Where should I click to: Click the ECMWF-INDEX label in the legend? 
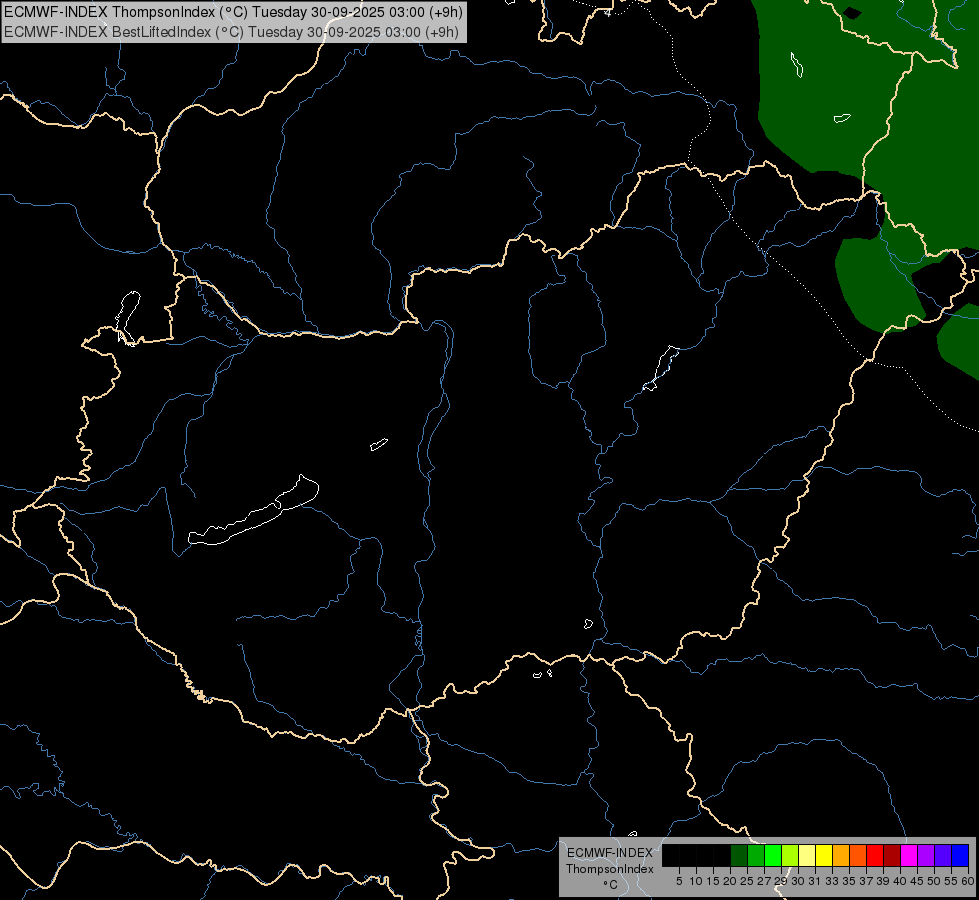tap(610, 853)
